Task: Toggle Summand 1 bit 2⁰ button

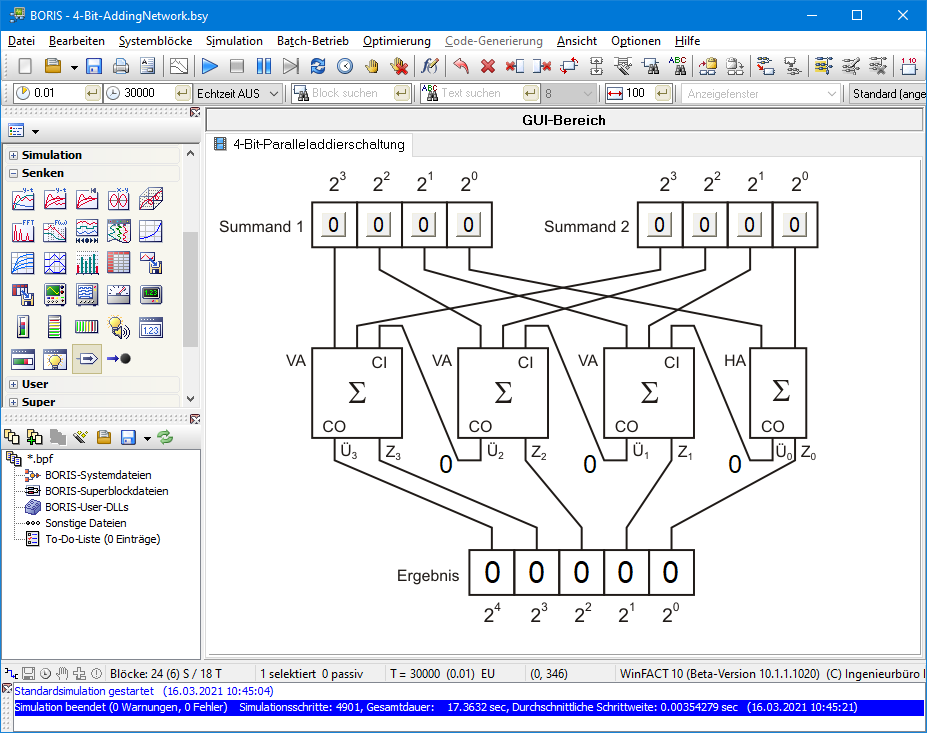Action: [469, 225]
